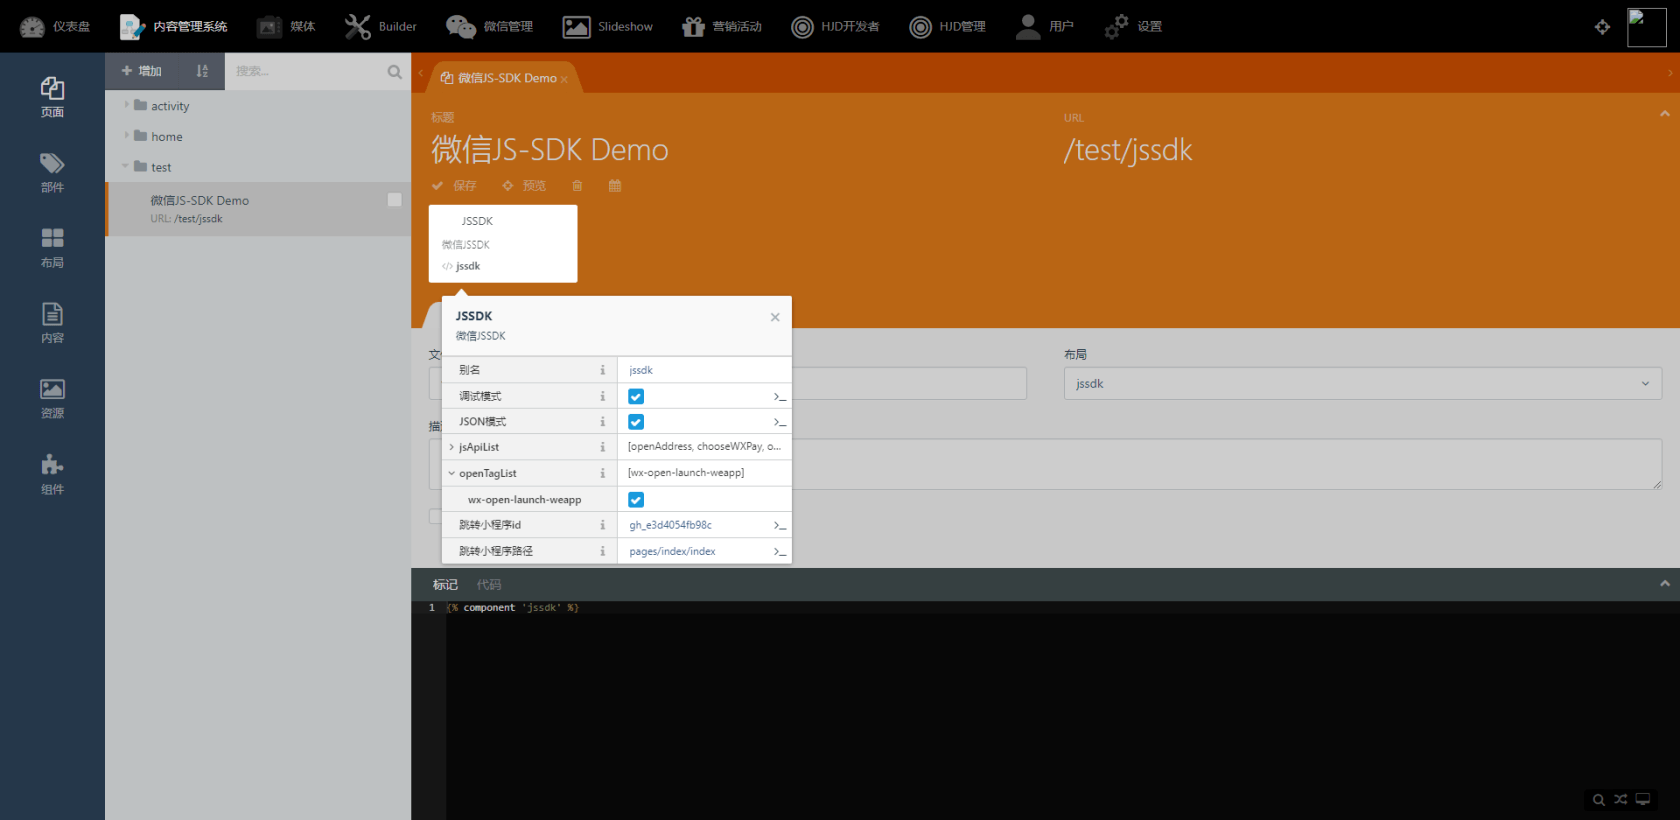Click the 增加 add page button
This screenshot has height=820, width=1680.
coord(142,71)
